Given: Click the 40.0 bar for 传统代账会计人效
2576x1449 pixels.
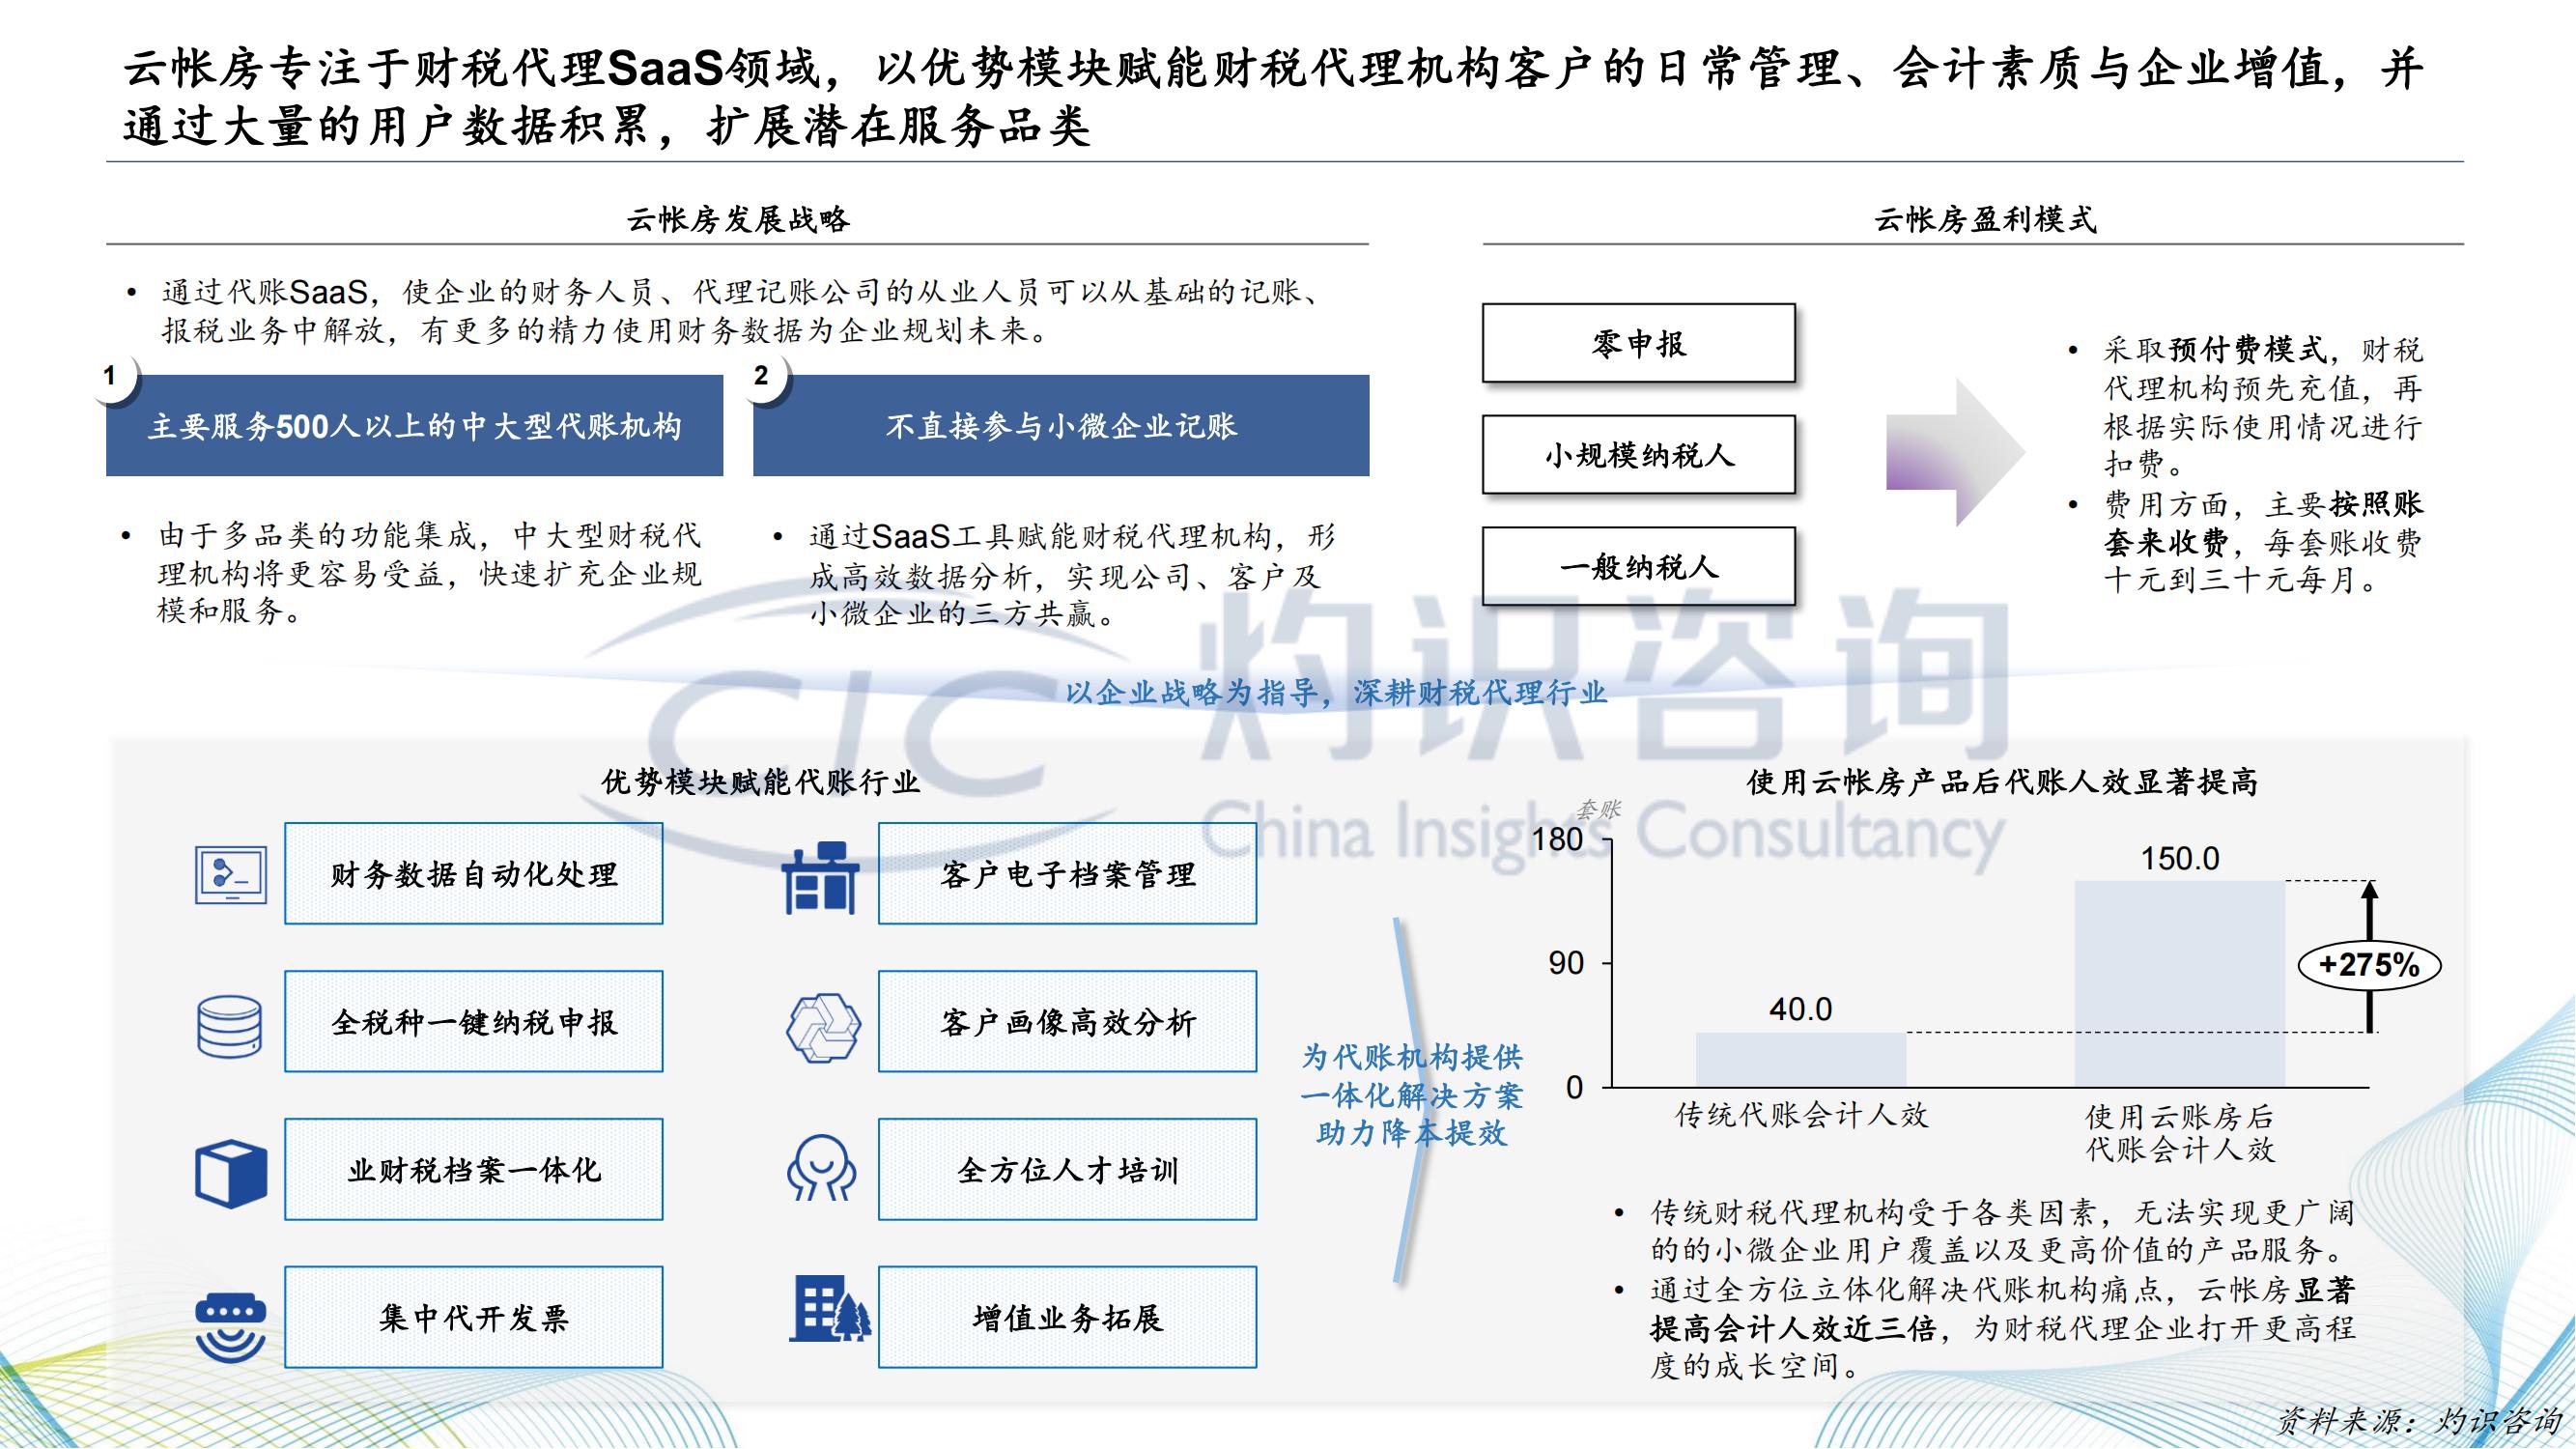Looking at the screenshot, I should point(1801,1060).
